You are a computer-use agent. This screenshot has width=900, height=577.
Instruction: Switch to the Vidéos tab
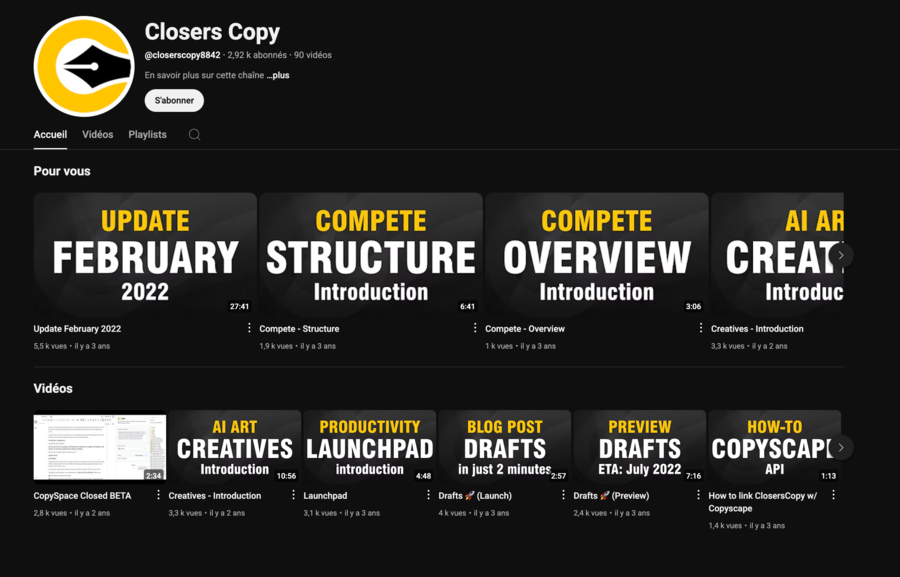(97, 133)
